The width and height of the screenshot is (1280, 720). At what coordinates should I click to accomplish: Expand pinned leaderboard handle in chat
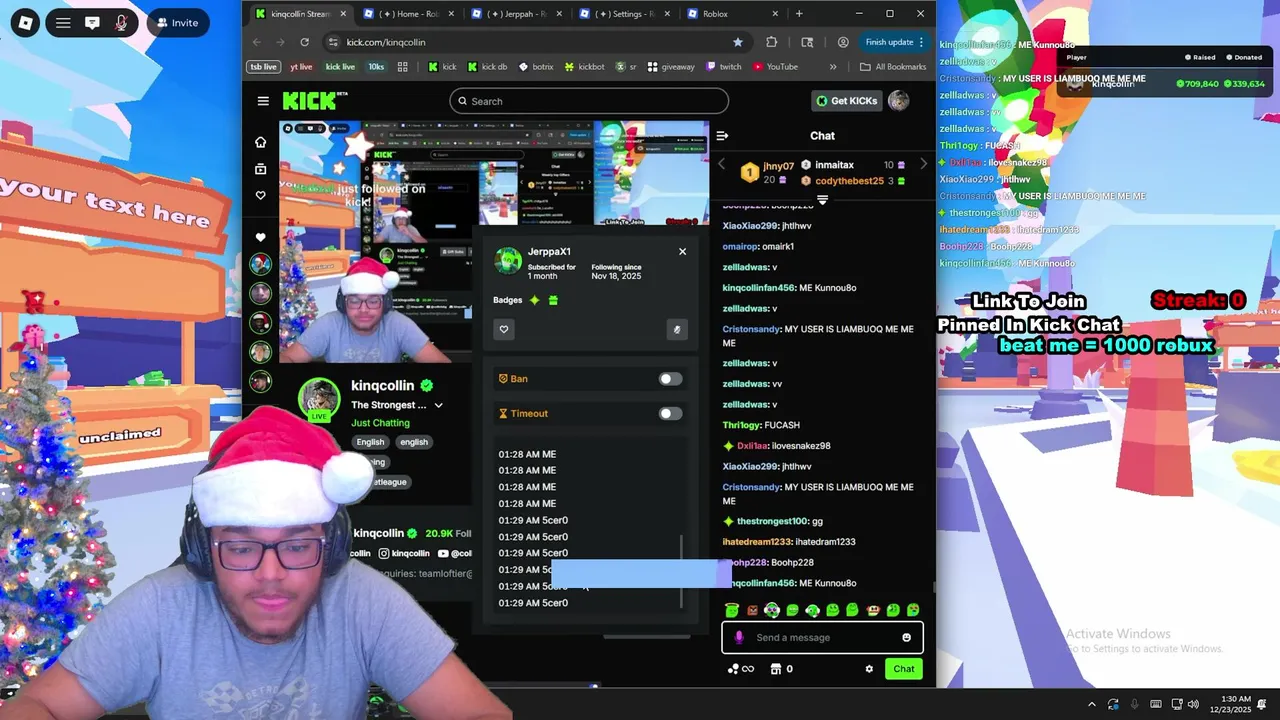[x=822, y=200]
